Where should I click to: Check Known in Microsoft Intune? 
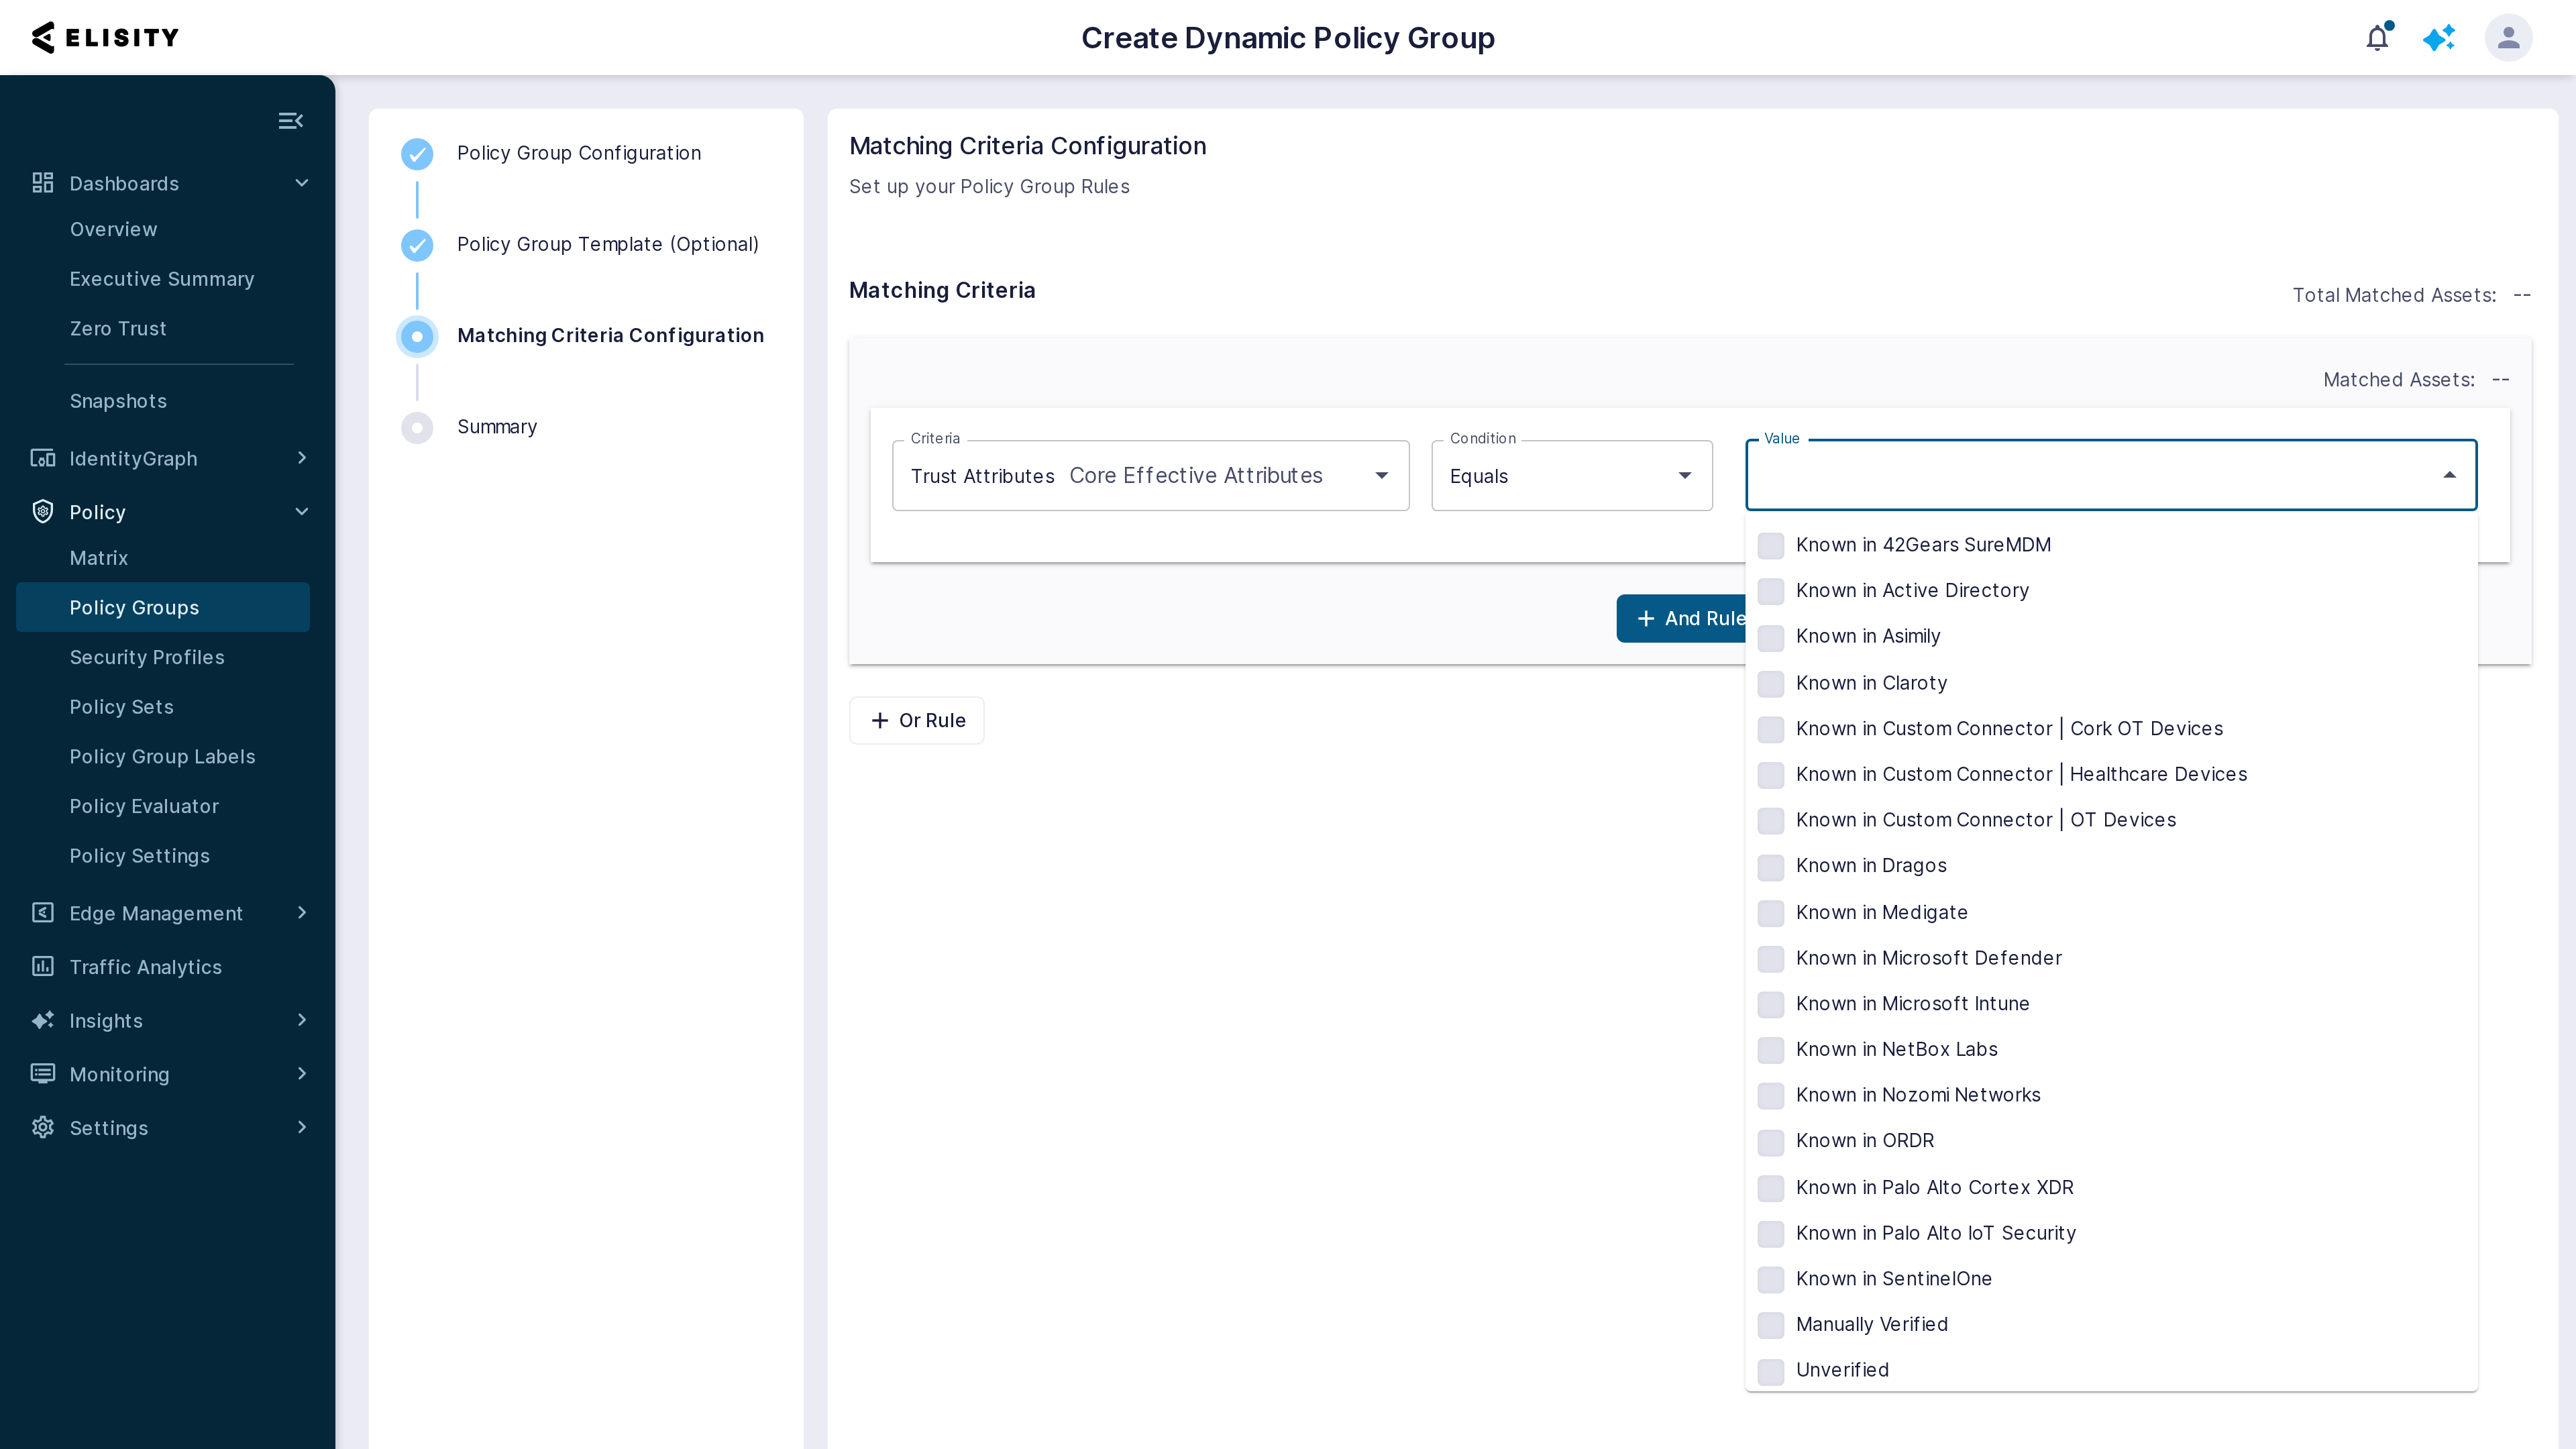click(x=1771, y=1004)
